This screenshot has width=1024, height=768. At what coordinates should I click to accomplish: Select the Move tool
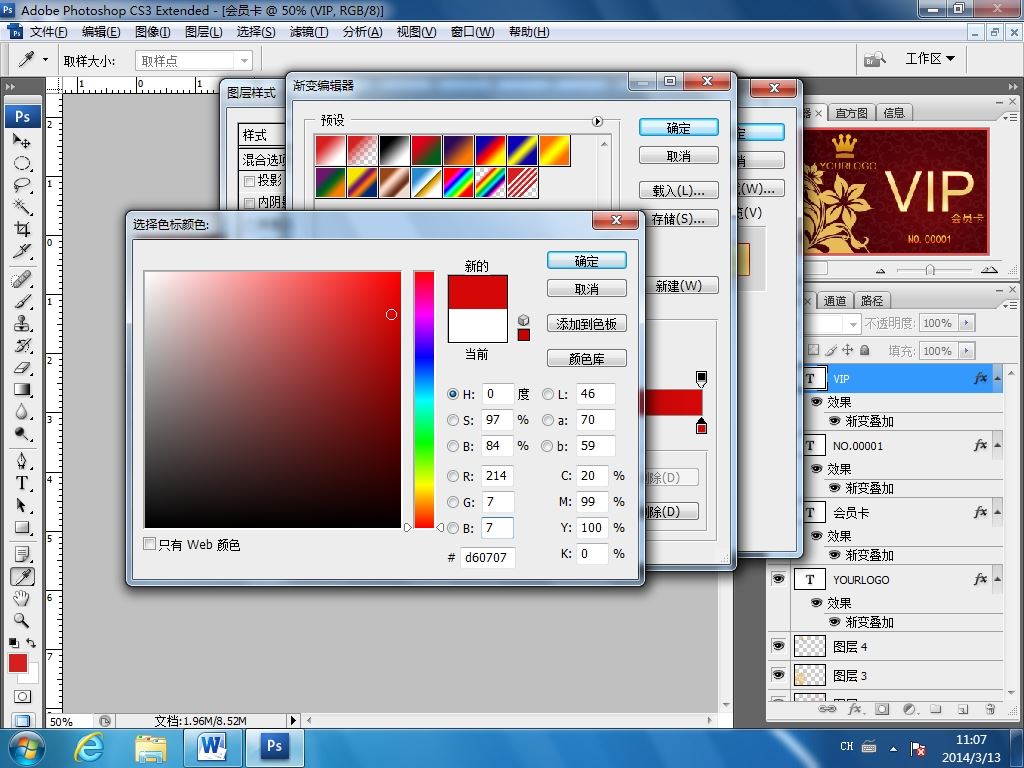pos(22,140)
